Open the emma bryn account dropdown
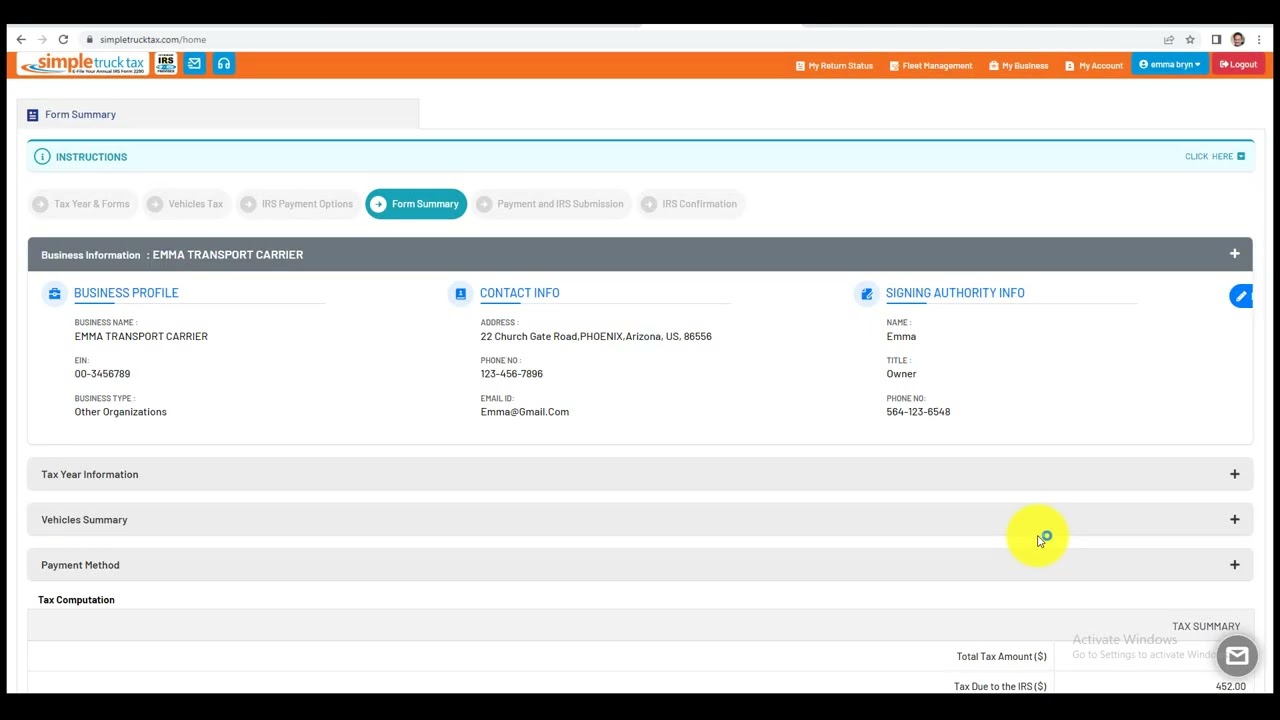Screen dimensions: 1280x720 1170,64
